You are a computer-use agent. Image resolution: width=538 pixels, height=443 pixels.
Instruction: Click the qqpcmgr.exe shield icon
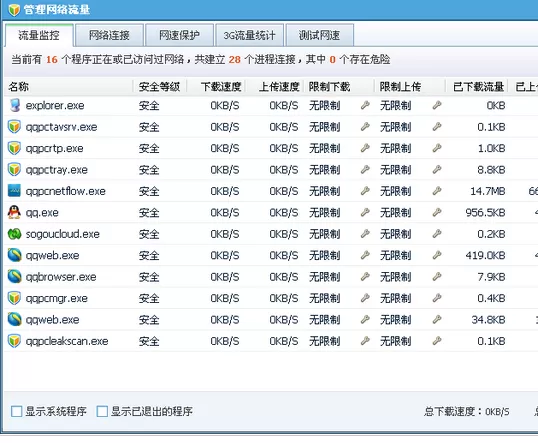pyautogui.click(x=14, y=298)
